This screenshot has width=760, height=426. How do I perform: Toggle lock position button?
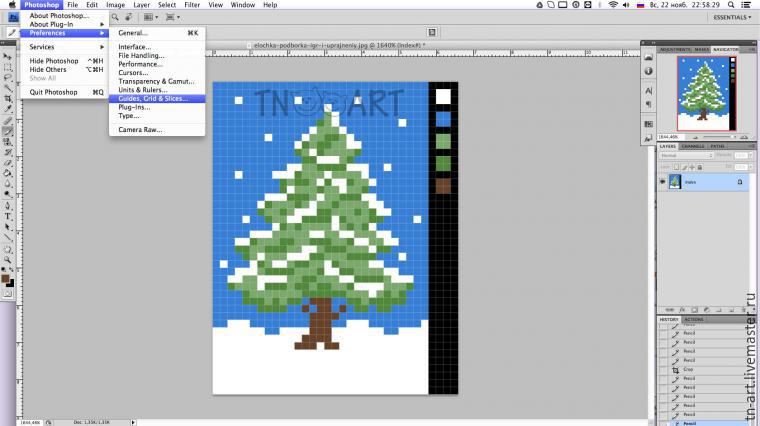click(x=692, y=167)
